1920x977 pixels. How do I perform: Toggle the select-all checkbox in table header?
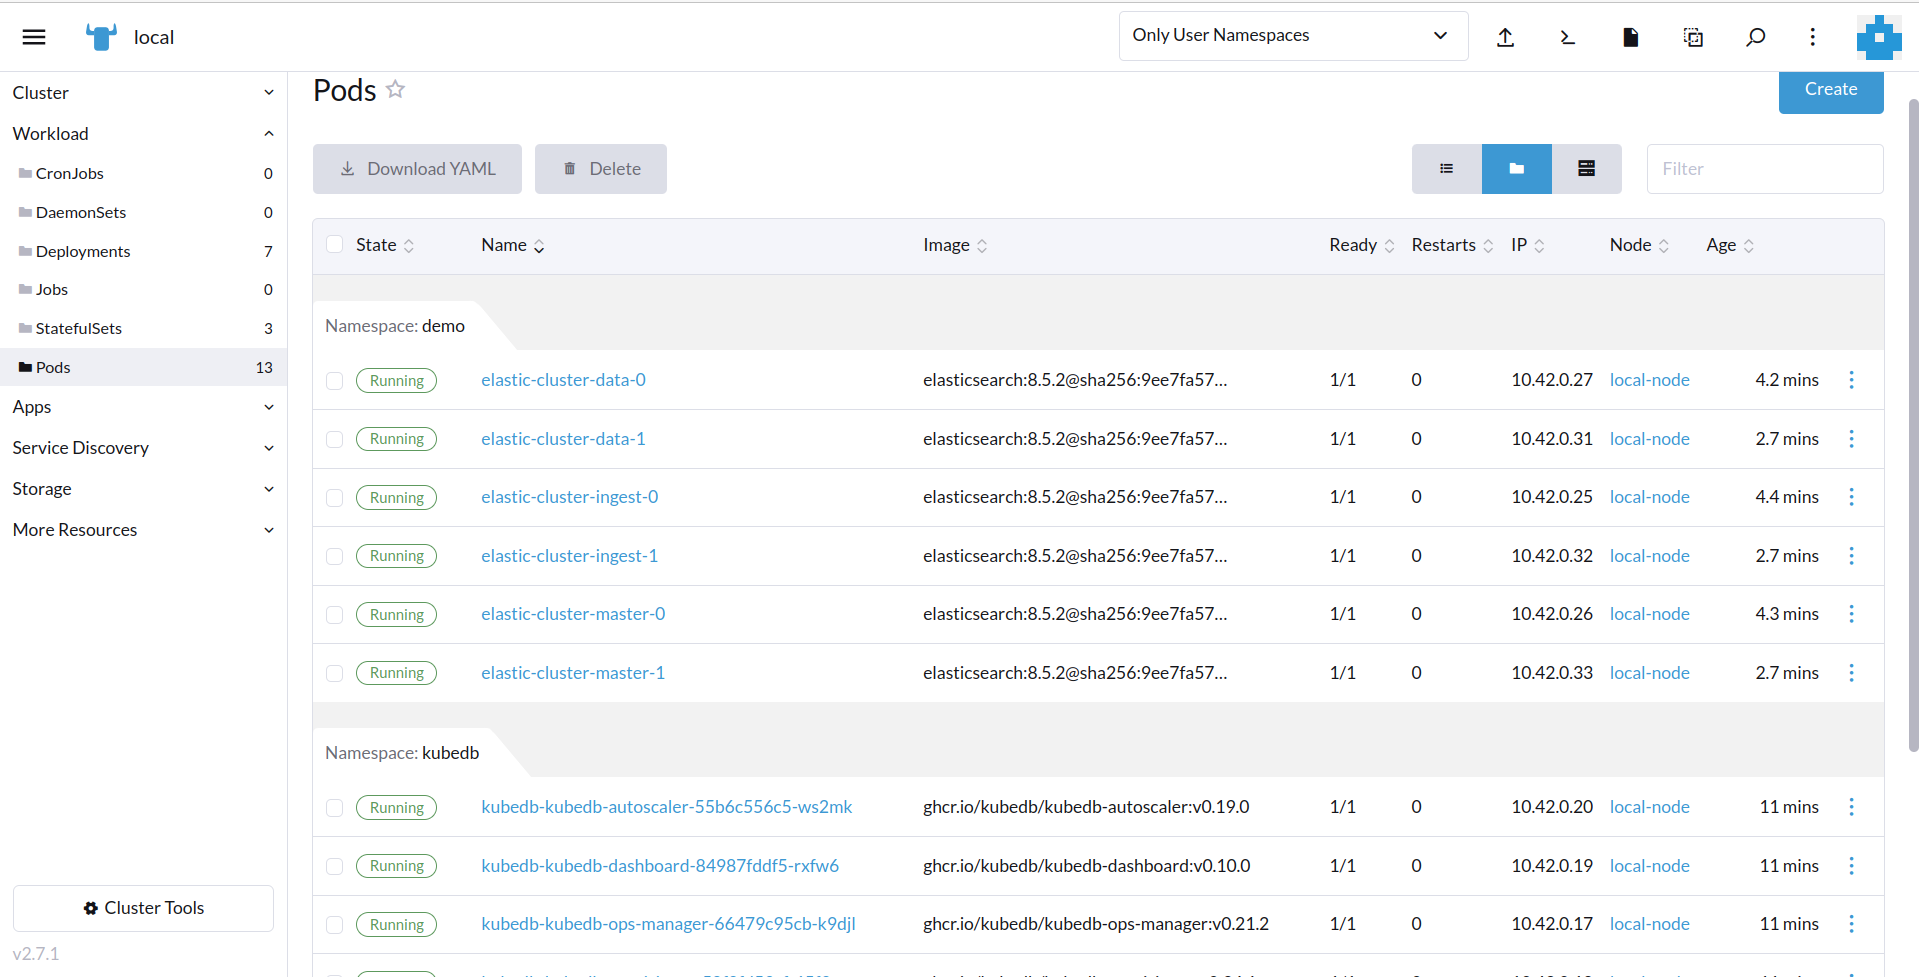(335, 245)
